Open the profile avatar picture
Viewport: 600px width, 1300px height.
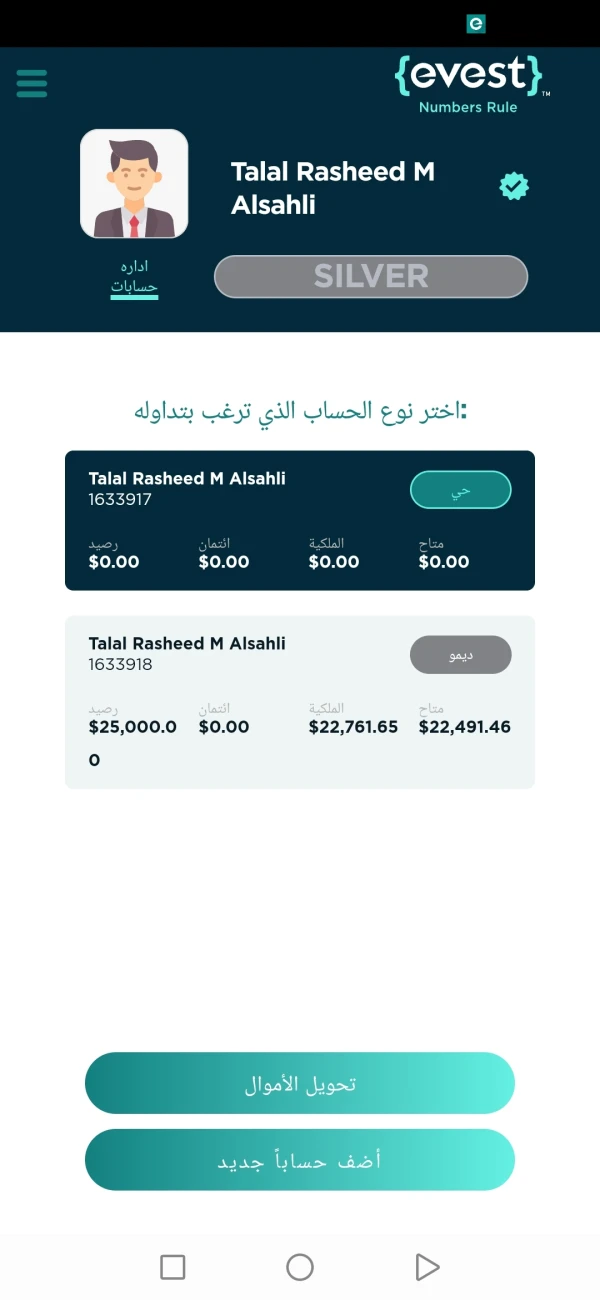click(134, 184)
